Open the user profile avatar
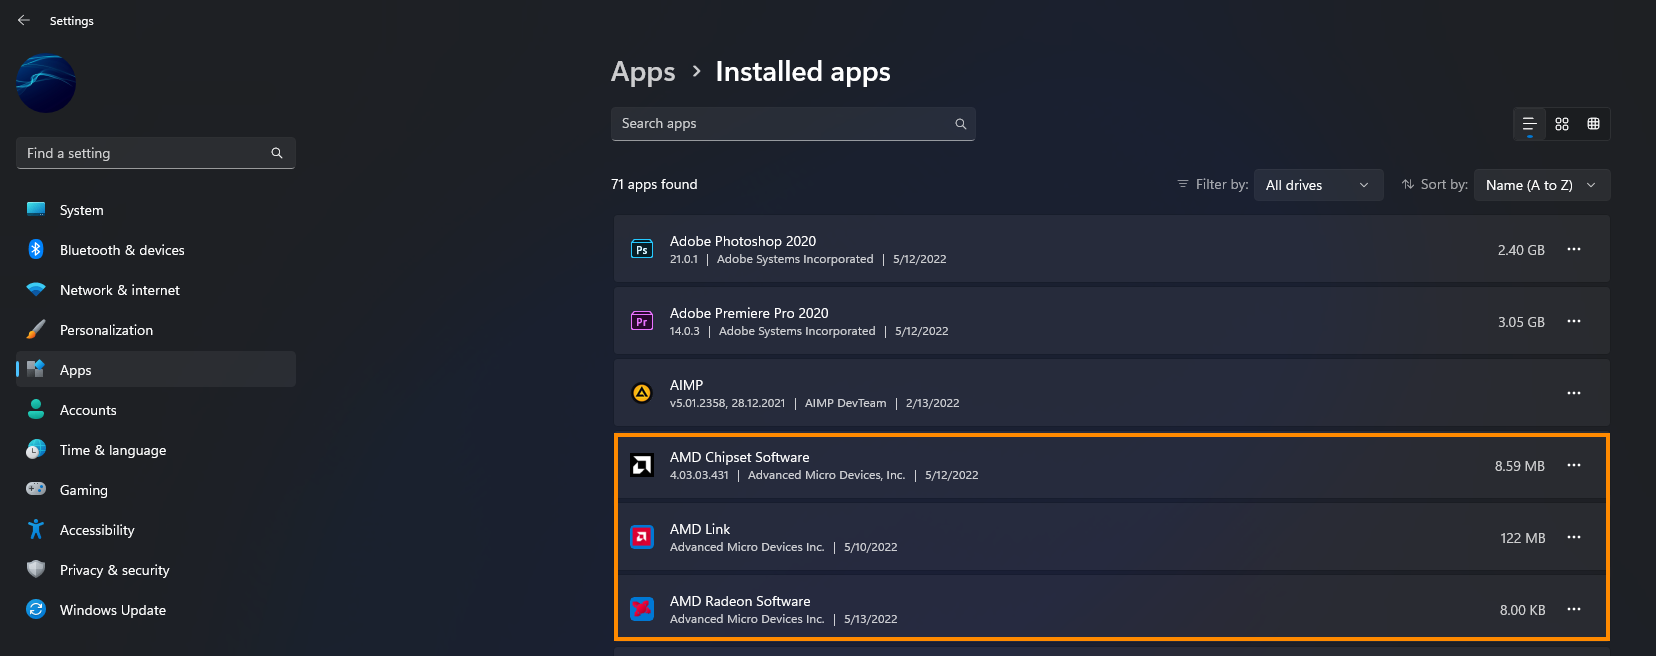Image resolution: width=1656 pixels, height=656 pixels. tap(46, 83)
